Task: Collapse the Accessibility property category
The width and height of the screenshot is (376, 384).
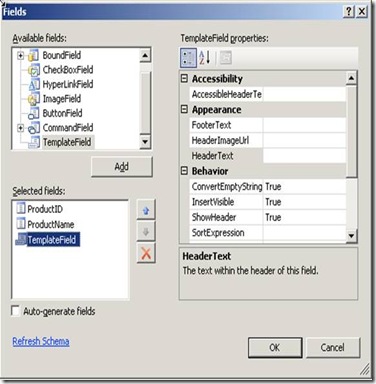Action: coord(184,79)
